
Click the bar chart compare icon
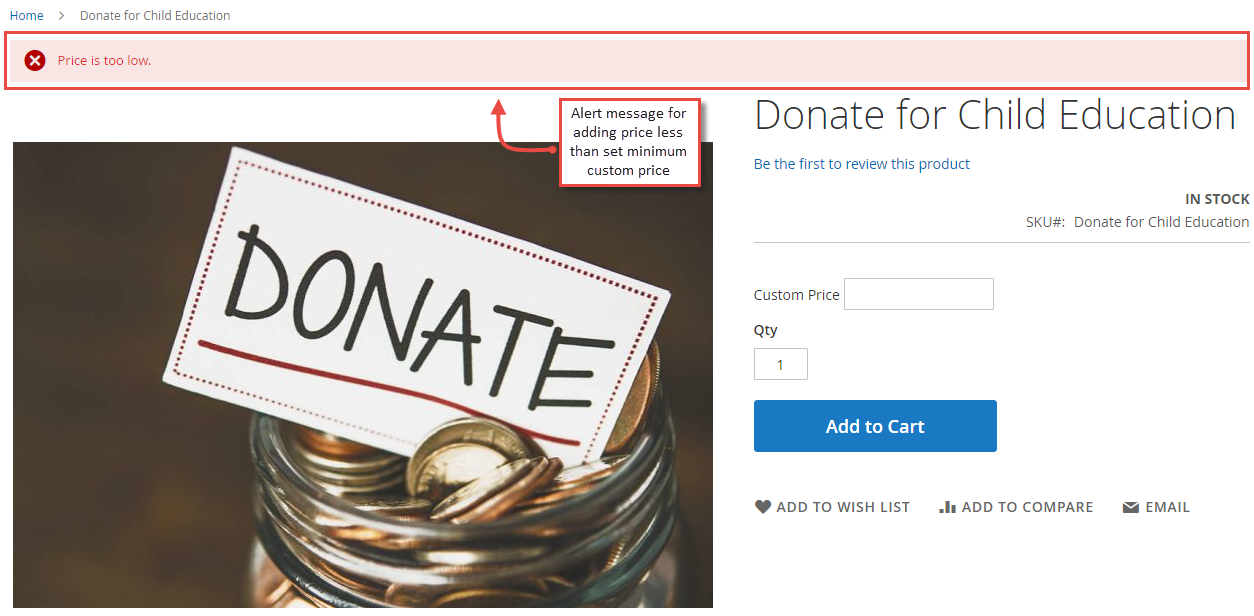[948, 507]
